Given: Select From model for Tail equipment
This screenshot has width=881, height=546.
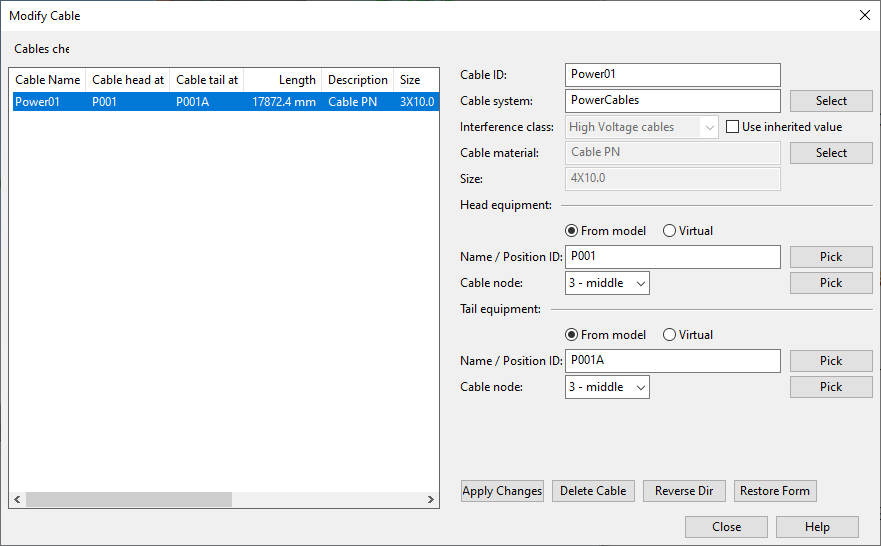Looking at the screenshot, I should coord(572,335).
